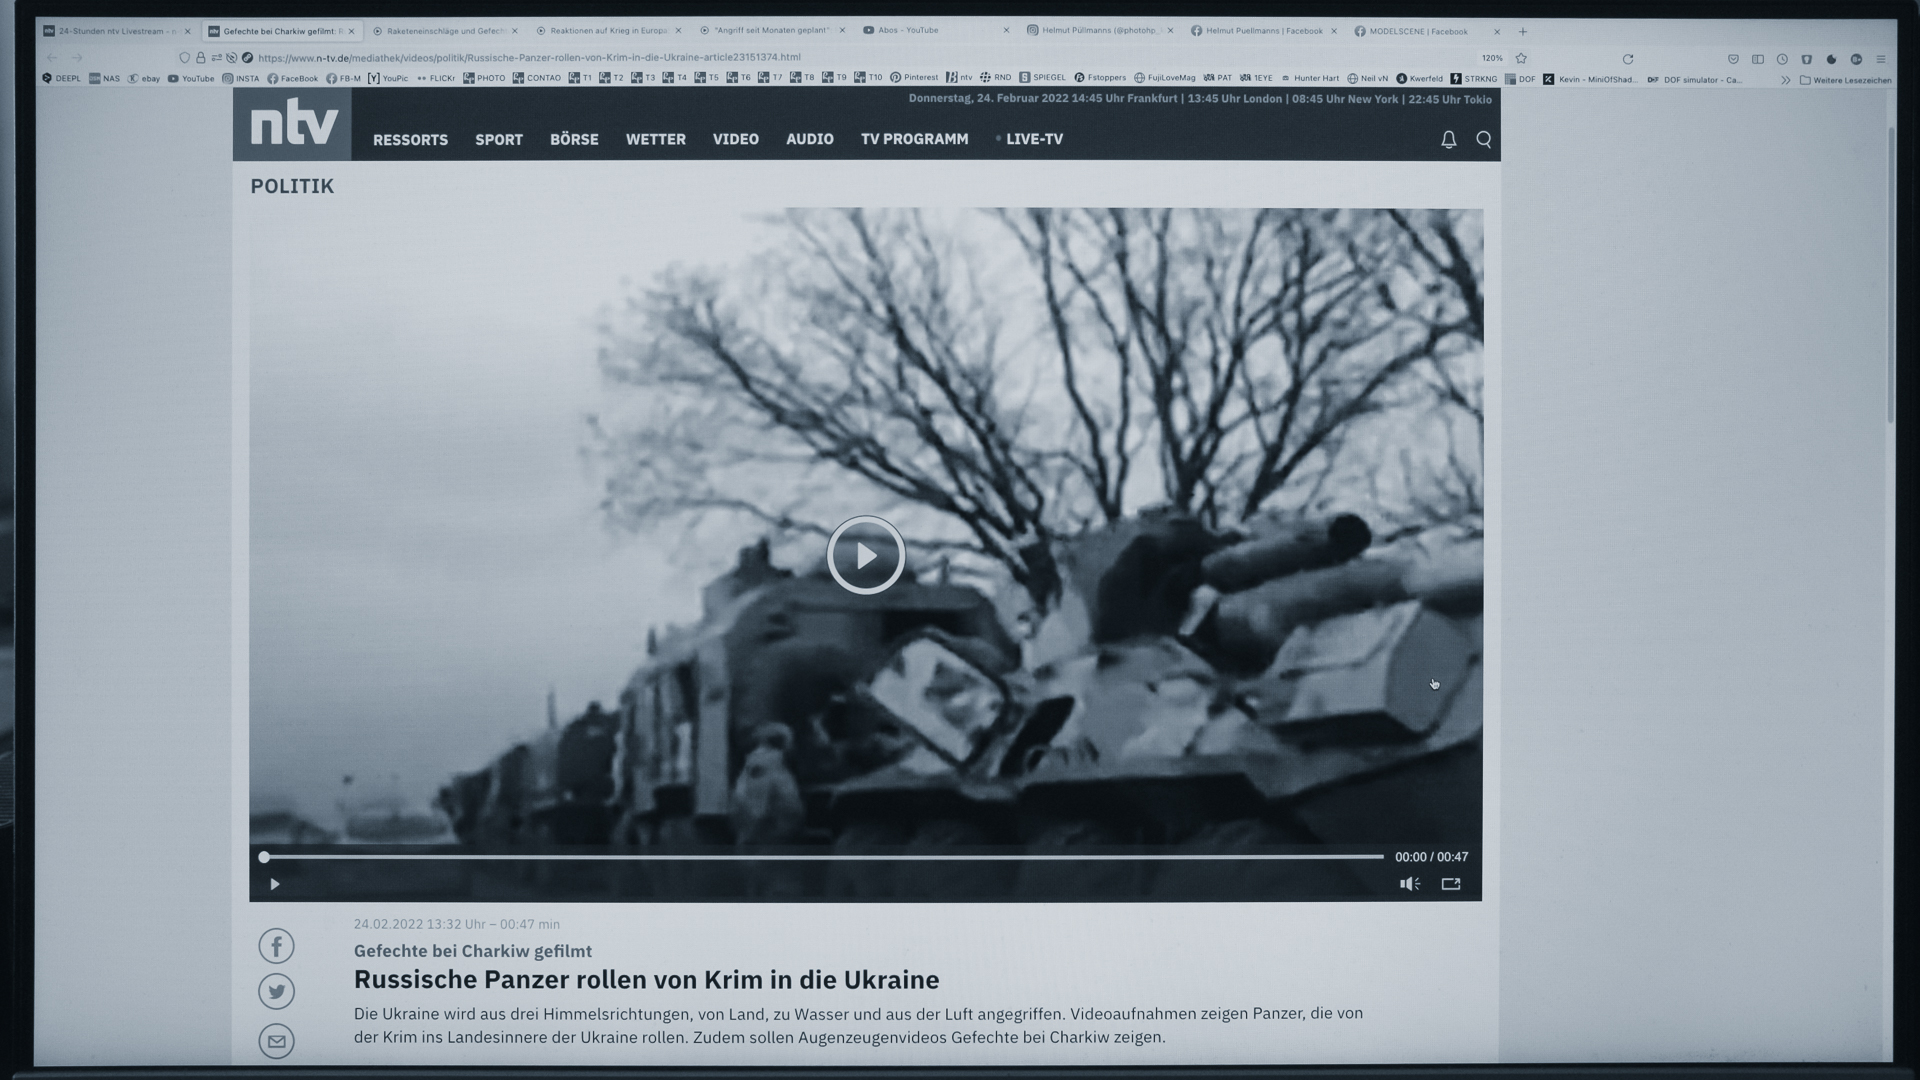Share article via email icon
Screen dimensions: 1920x1080
coord(276,1041)
